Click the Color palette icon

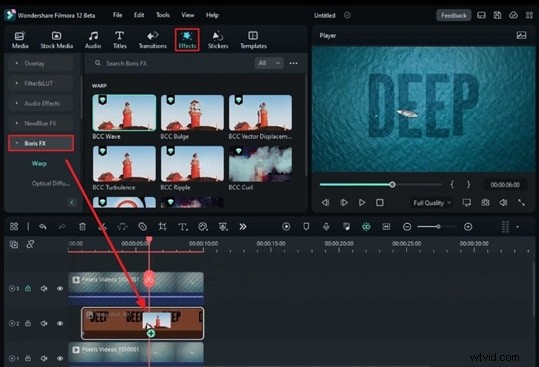click(x=203, y=227)
